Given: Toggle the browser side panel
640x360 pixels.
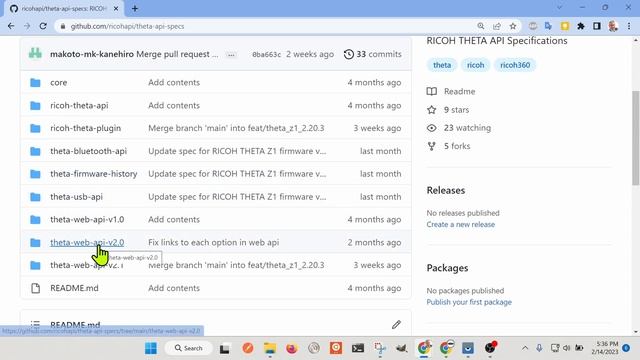Looking at the screenshot, I should click(x=597, y=26).
